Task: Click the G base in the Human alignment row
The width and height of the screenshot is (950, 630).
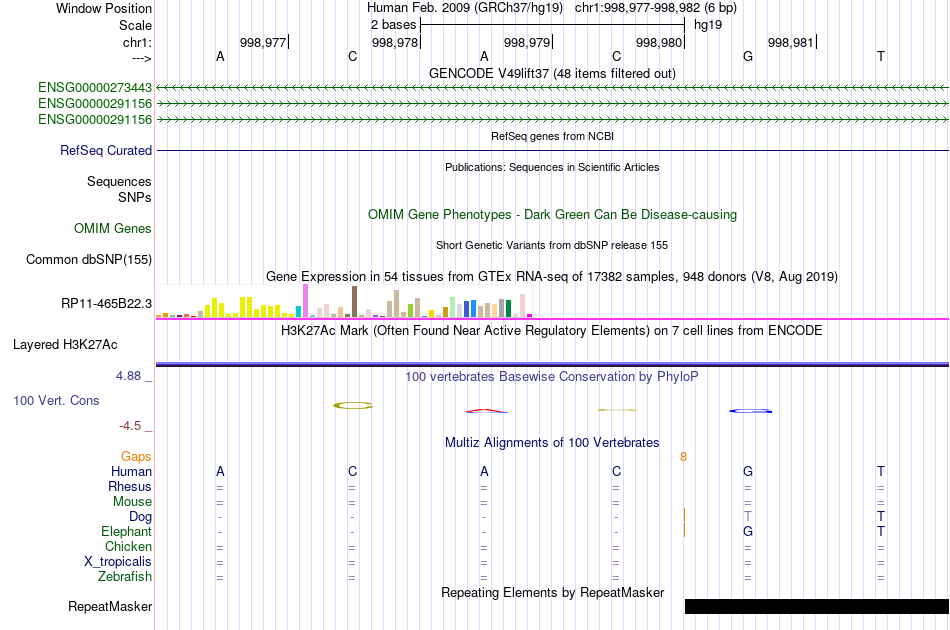Action: tap(748, 471)
